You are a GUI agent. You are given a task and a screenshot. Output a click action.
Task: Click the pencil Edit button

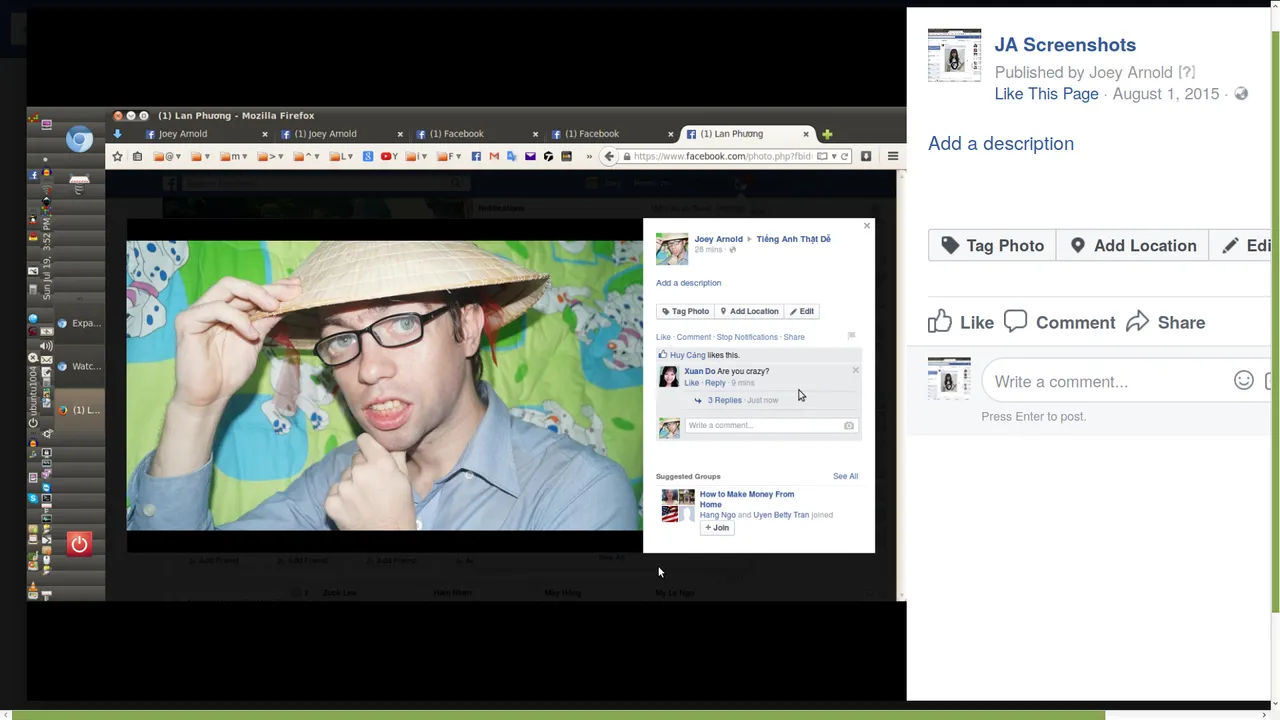pyautogui.click(x=1242, y=246)
